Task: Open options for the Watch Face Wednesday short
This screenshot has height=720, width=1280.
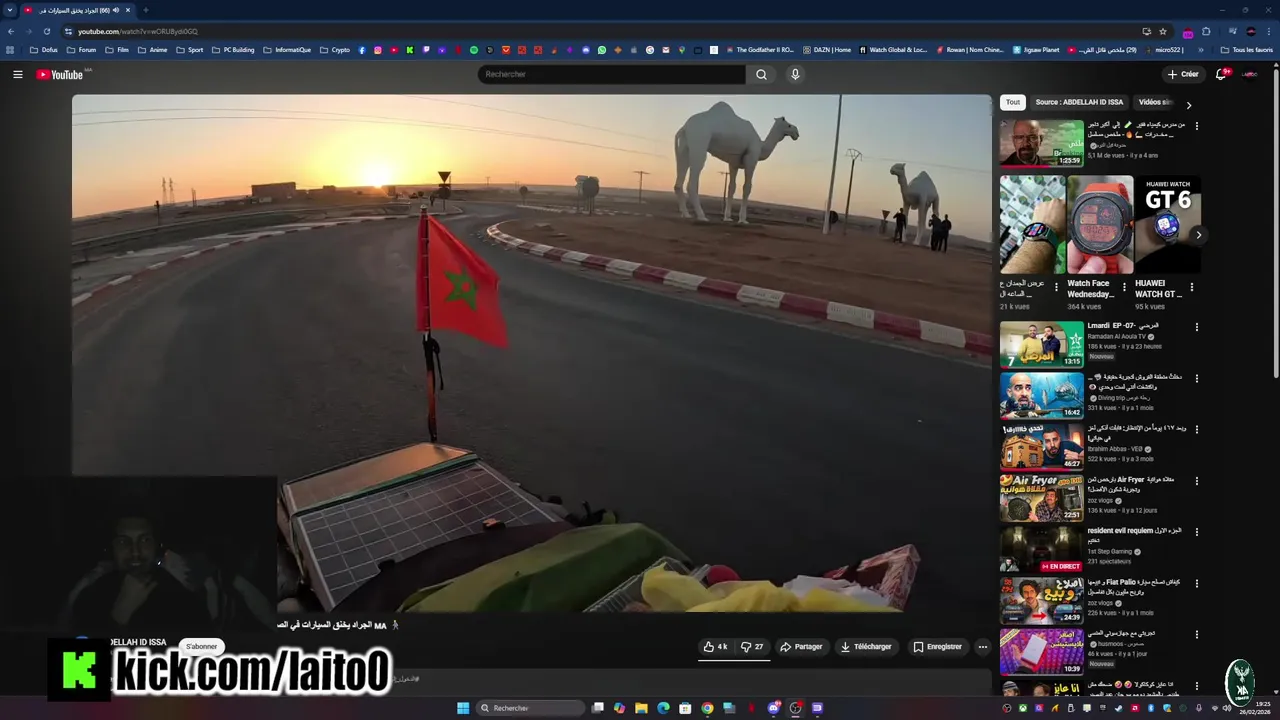Action: pos(1124,287)
